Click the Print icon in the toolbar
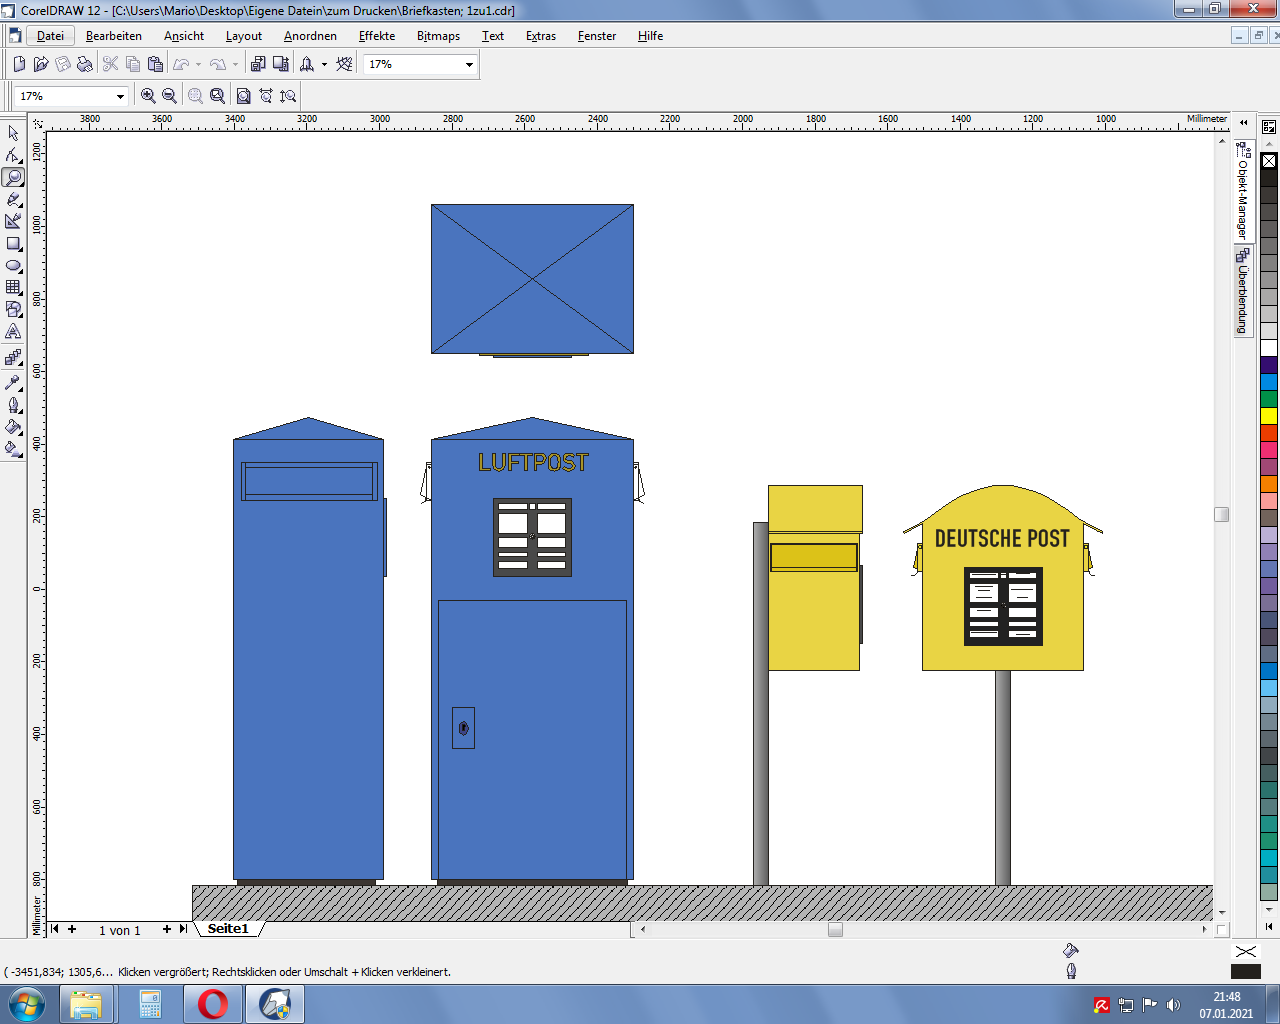This screenshot has height=1024, width=1280. [x=85, y=64]
